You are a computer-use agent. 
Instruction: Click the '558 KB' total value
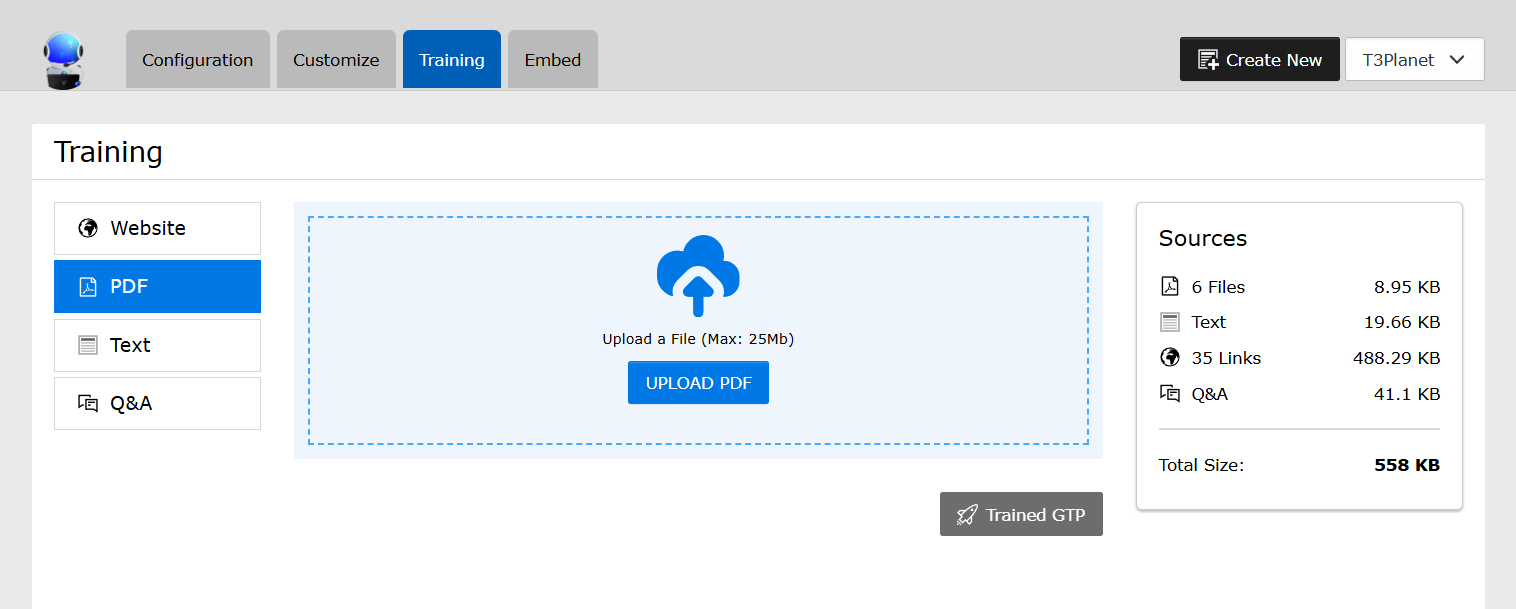click(x=1407, y=465)
